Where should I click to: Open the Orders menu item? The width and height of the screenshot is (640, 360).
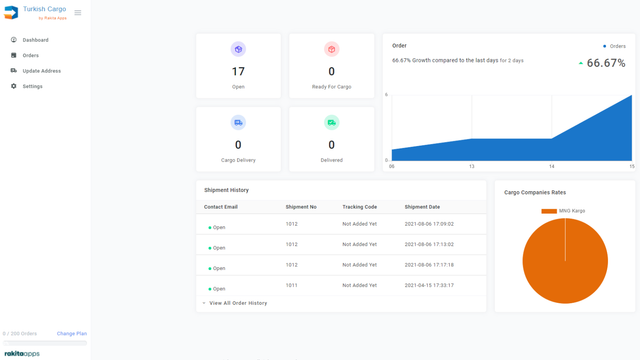pyautogui.click(x=31, y=55)
